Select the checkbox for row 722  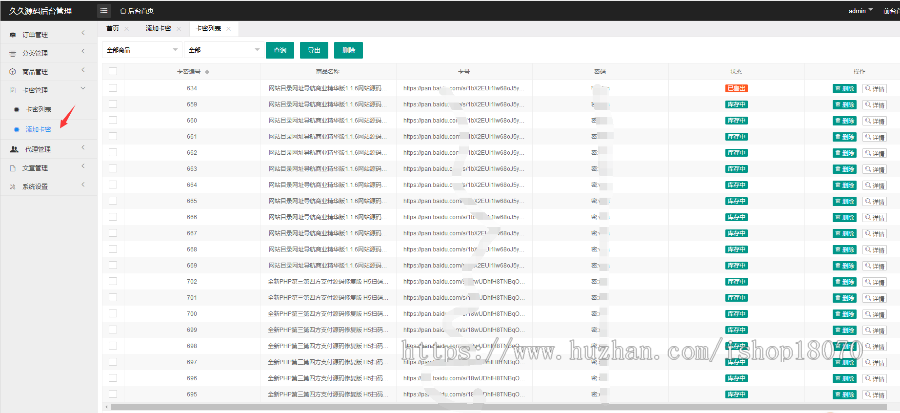[x=112, y=282]
